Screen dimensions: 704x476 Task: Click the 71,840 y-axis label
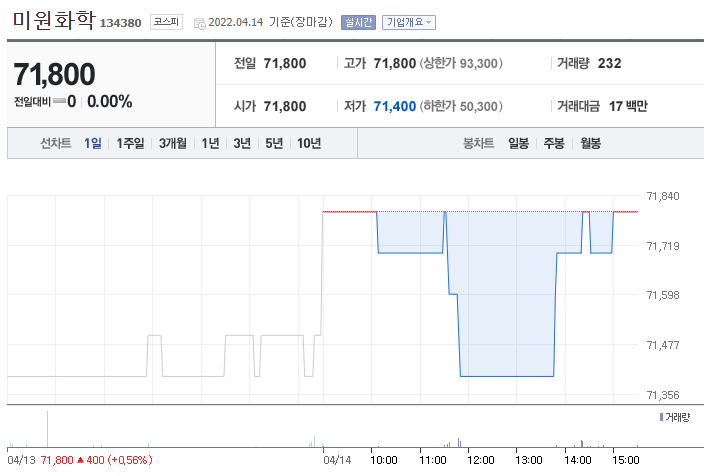point(663,196)
